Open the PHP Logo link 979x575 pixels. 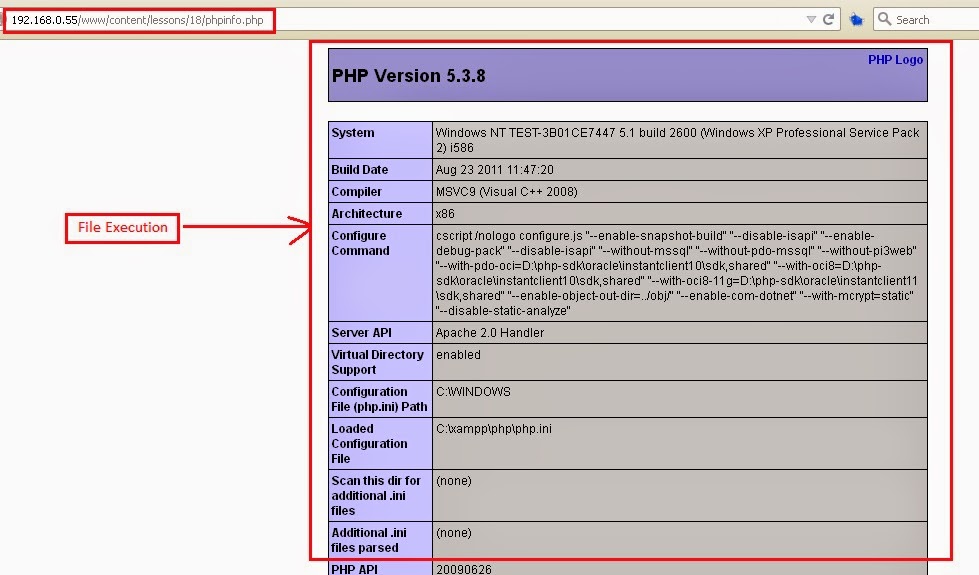(895, 60)
